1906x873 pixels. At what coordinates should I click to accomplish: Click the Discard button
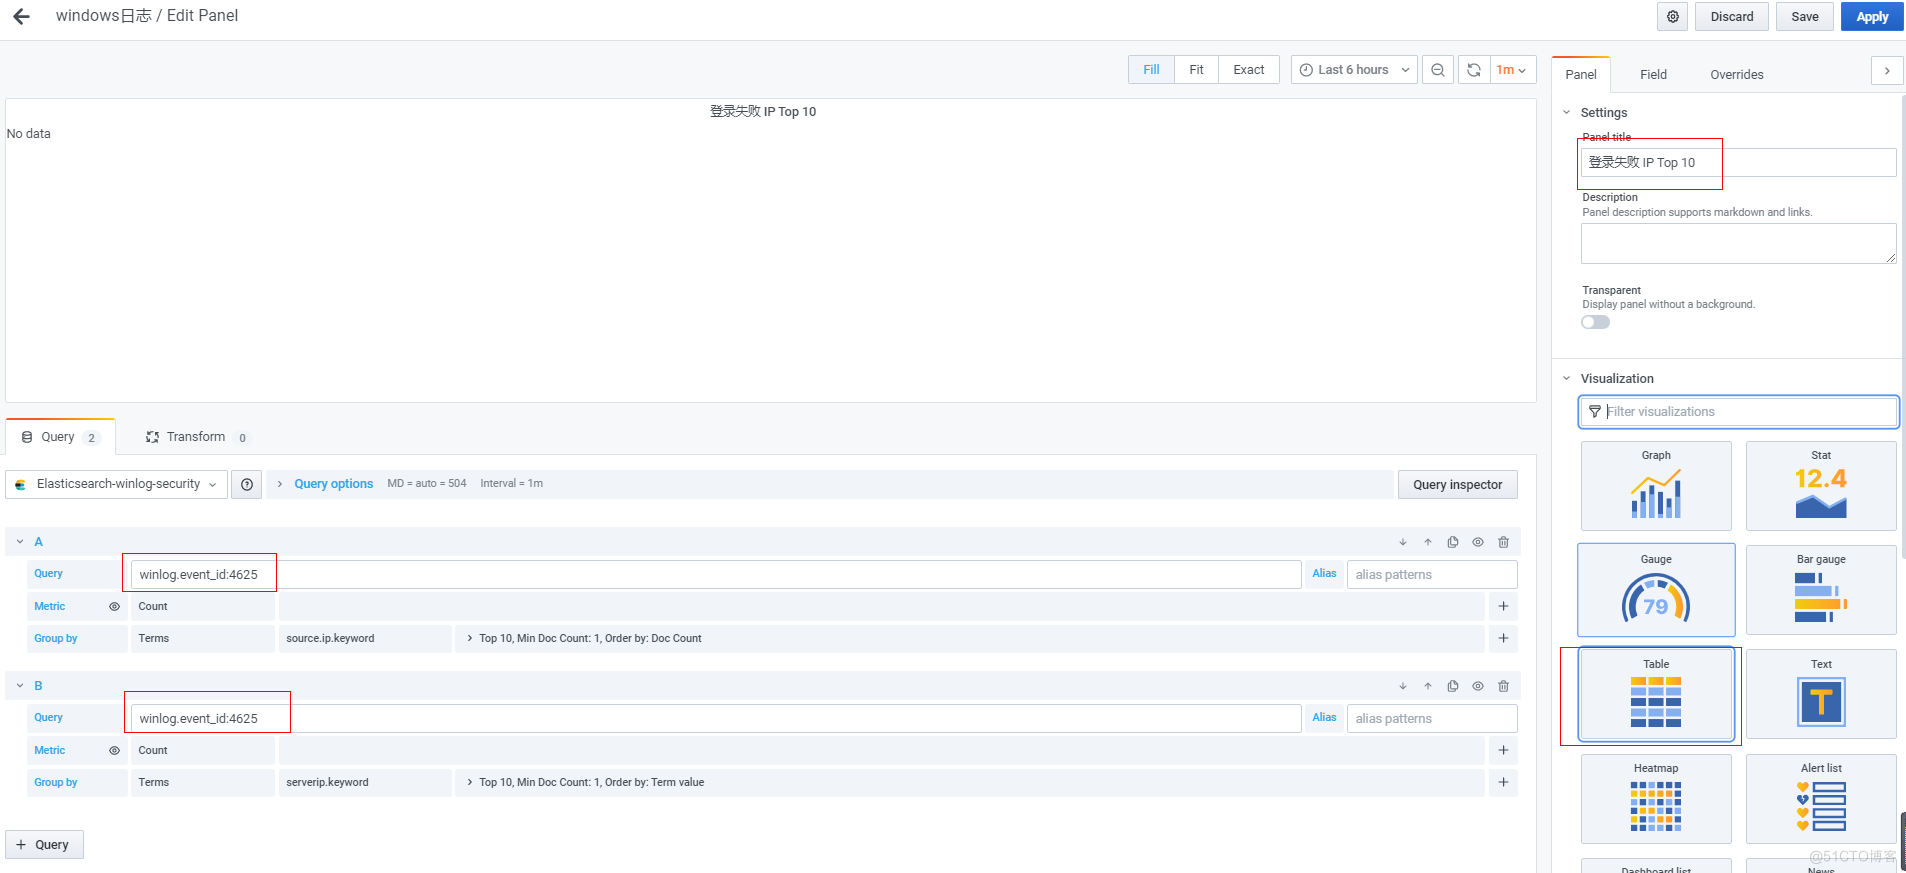pos(1732,16)
